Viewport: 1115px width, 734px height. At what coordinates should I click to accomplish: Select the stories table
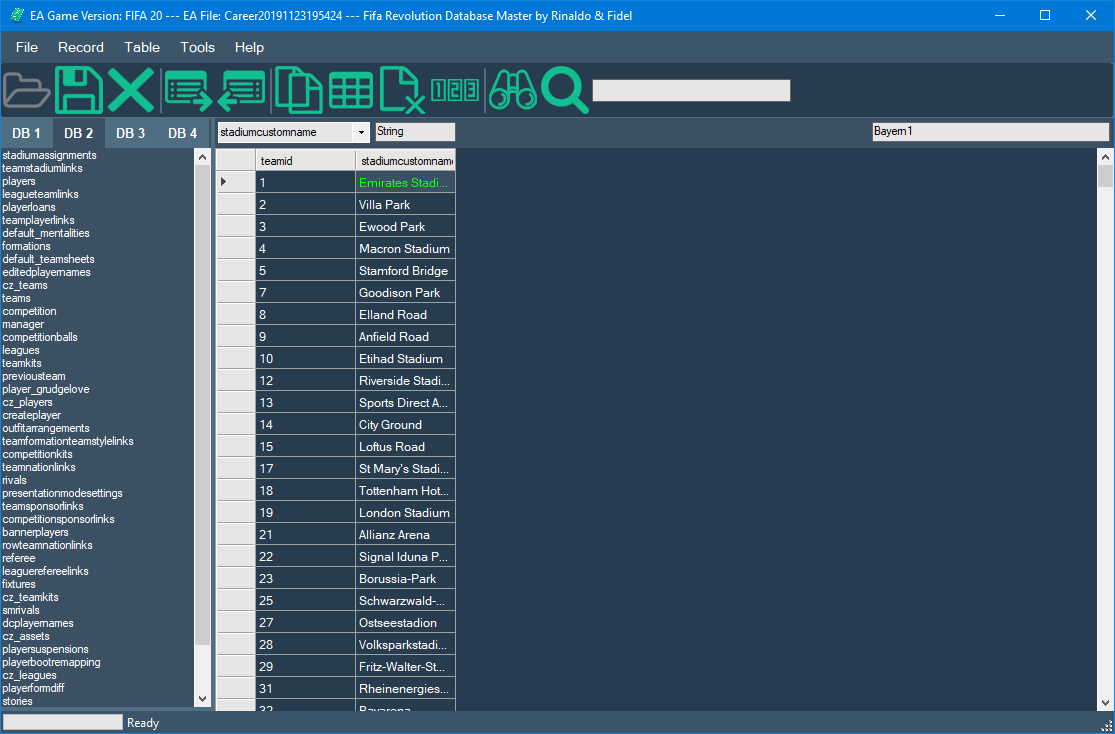point(18,701)
